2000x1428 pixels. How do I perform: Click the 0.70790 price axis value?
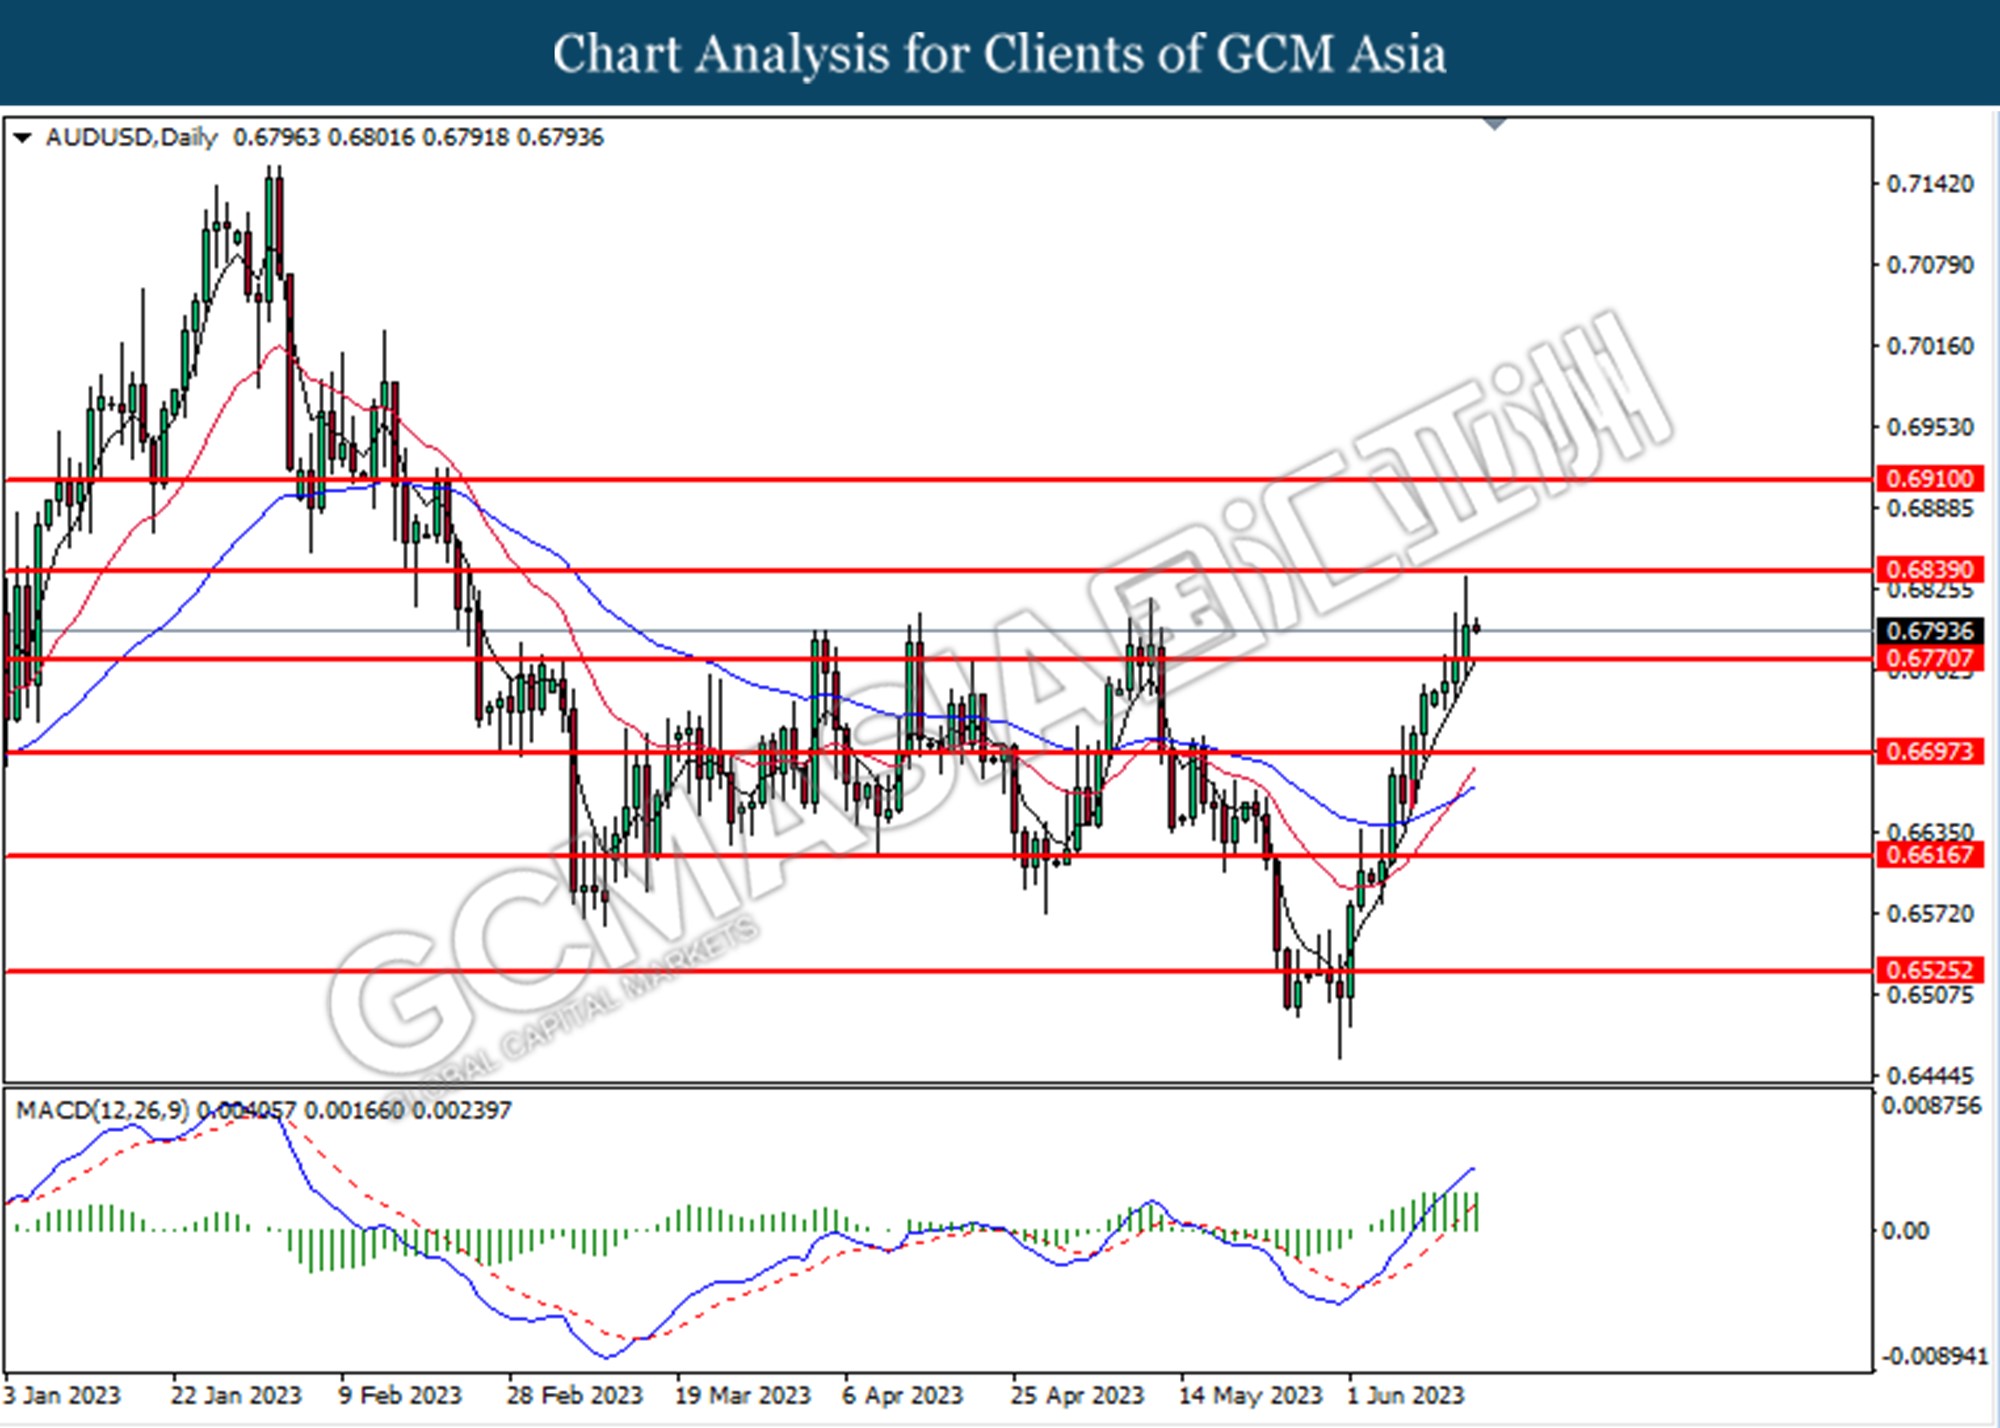pos(1930,266)
